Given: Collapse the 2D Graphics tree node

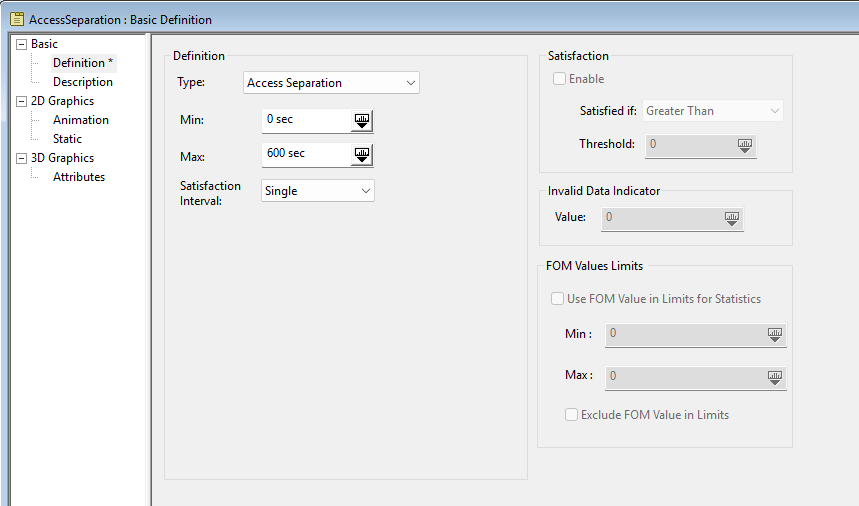Looking at the screenshot, I should (x=22, y=101).
